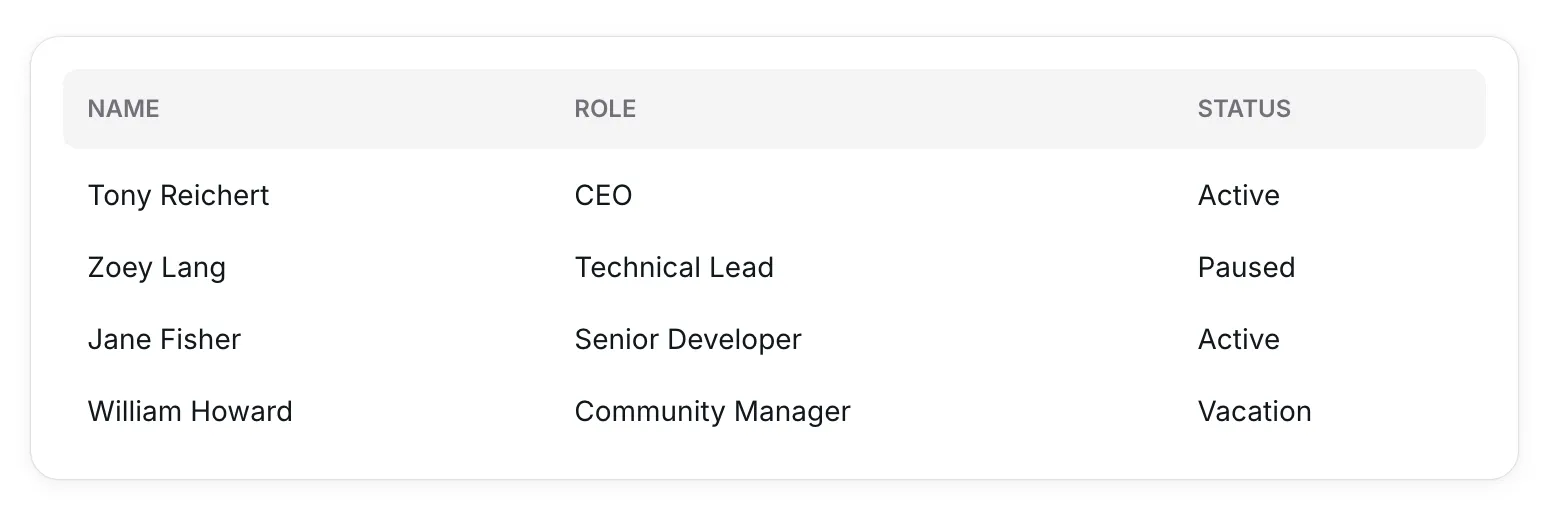Click Tony Reichert's Active status
This screenshot has height=508, width=1544.
pyautogui.click(x=1238, y=195)
